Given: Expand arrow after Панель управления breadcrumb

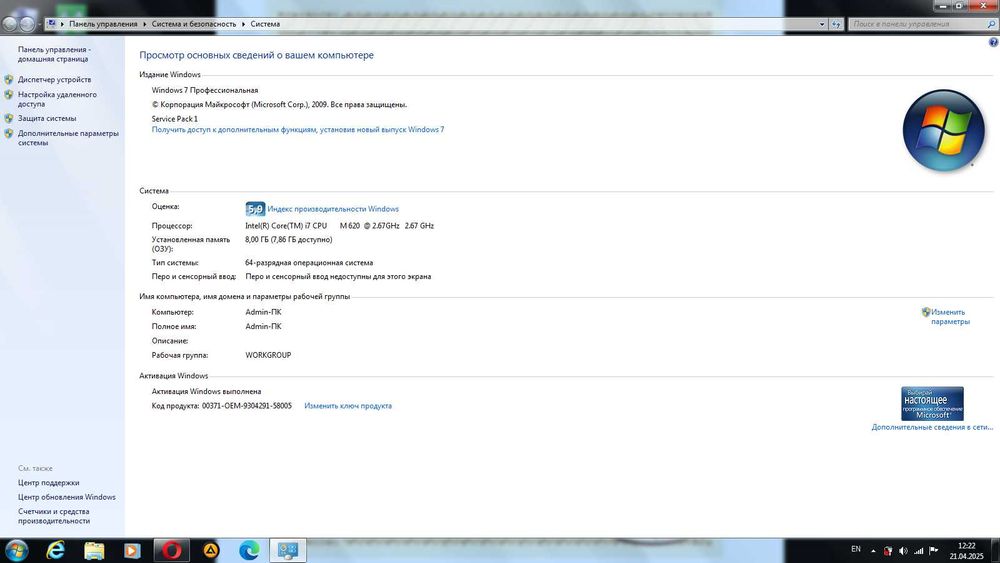Looking at the screenshot, I should (145, 24).
